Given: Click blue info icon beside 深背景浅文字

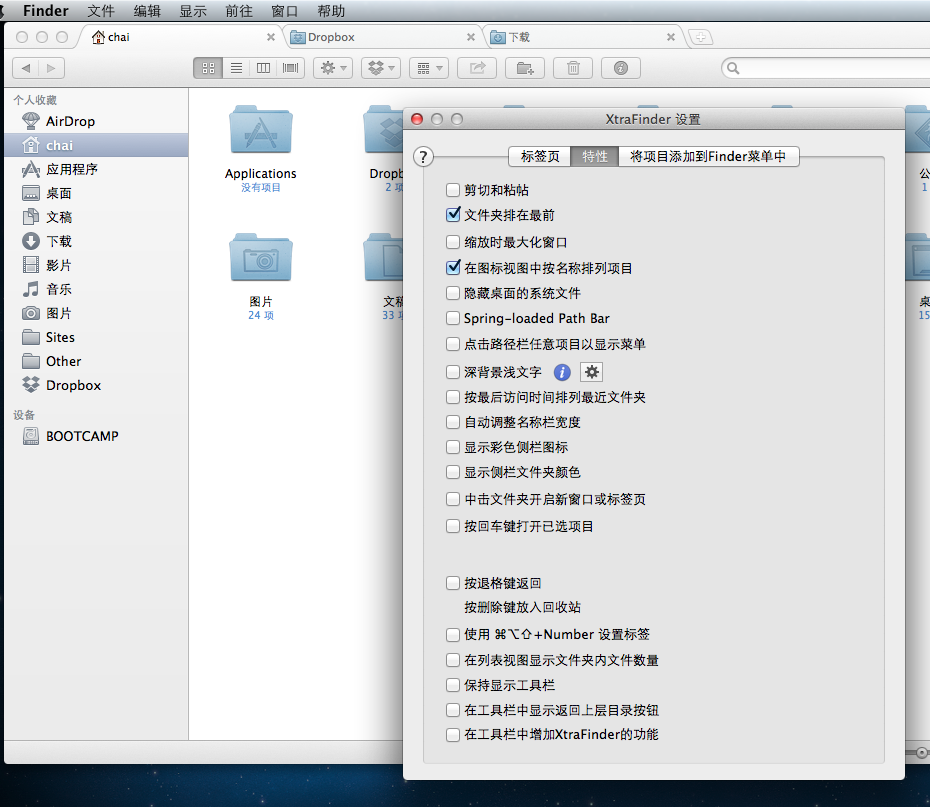Looking at the screenshot, I should coord(562,372).
